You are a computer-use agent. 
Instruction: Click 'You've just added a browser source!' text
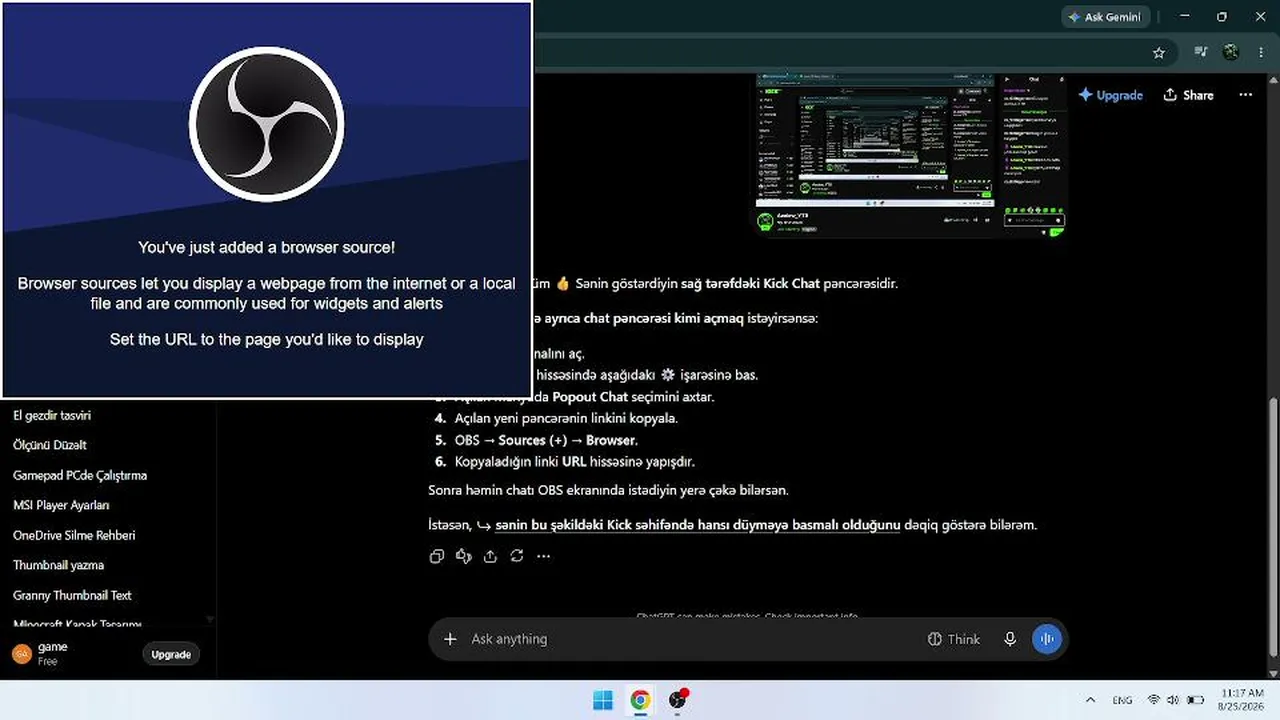tap(266, 247)
